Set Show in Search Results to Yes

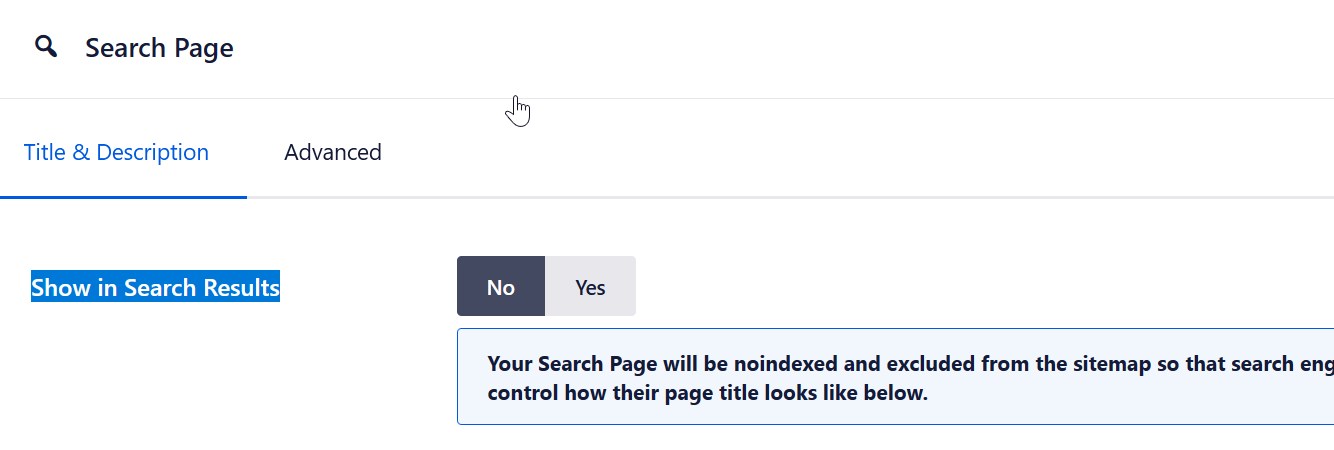pos(590,287)
